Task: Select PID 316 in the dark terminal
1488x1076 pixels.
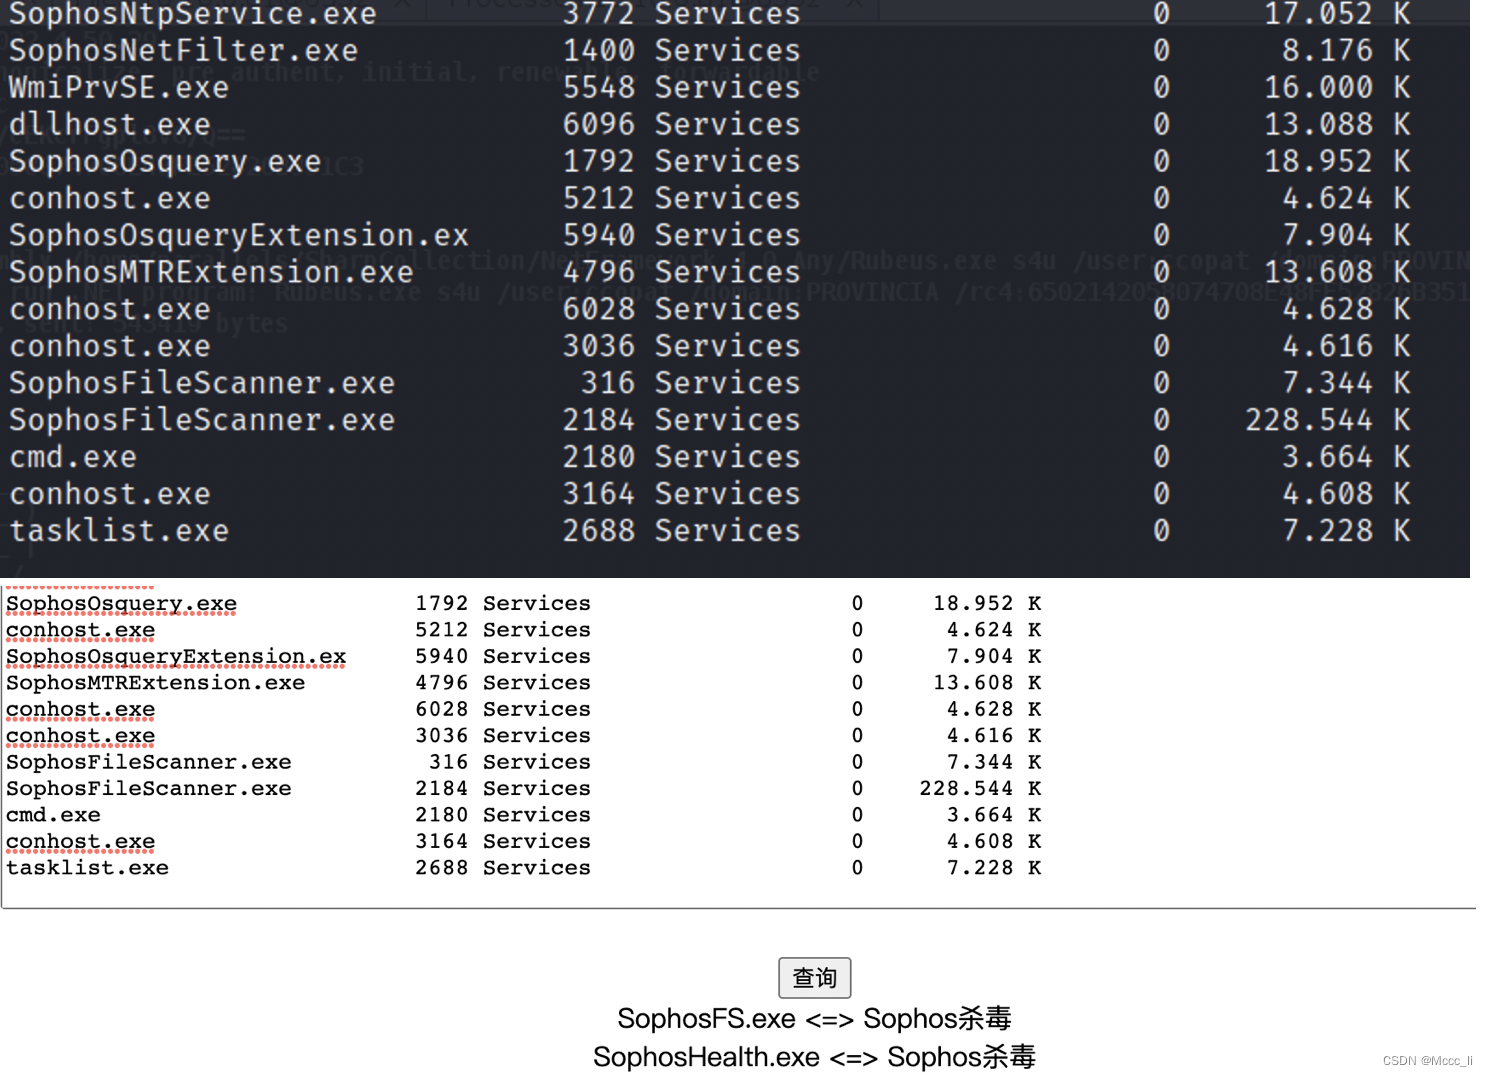Action: pyautogui.click(x=608, y=384)
